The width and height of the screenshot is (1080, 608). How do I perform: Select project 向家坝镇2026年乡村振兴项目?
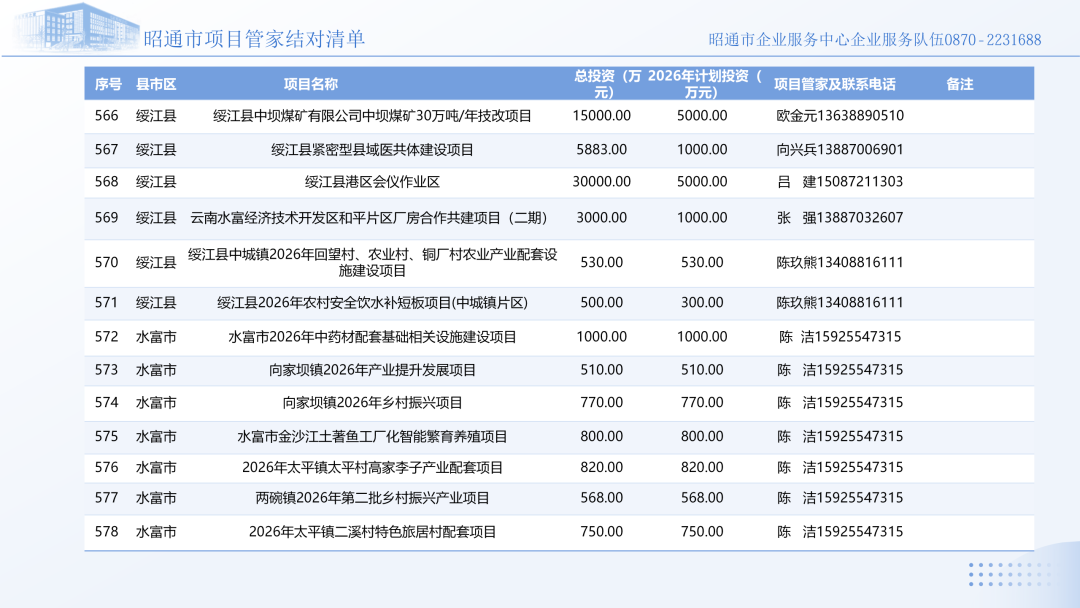pyautogui.click(x=372, y=402)
